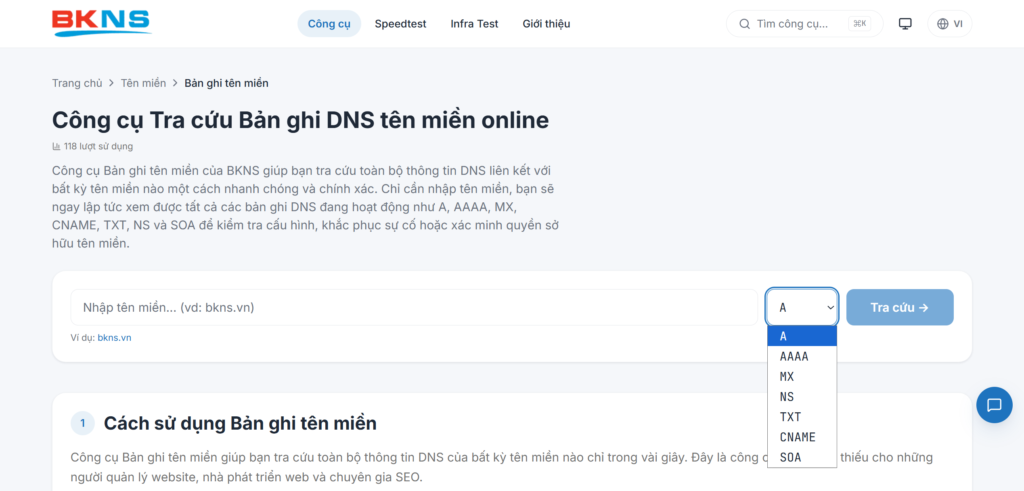Open the VI language selector
This screenshot has width=1024, height=491.
(950, 24)
